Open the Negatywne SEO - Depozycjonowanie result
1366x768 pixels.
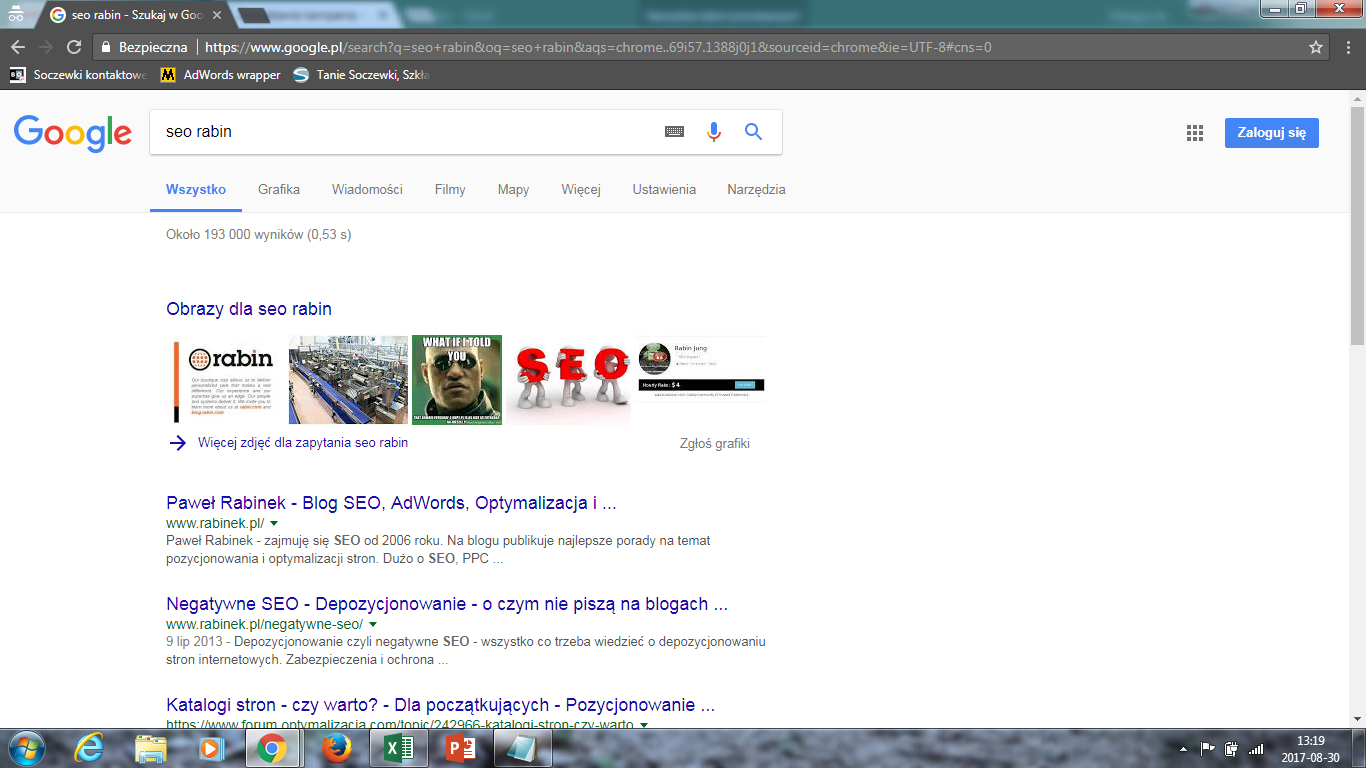pyautogui.click(x=447, y=603)
